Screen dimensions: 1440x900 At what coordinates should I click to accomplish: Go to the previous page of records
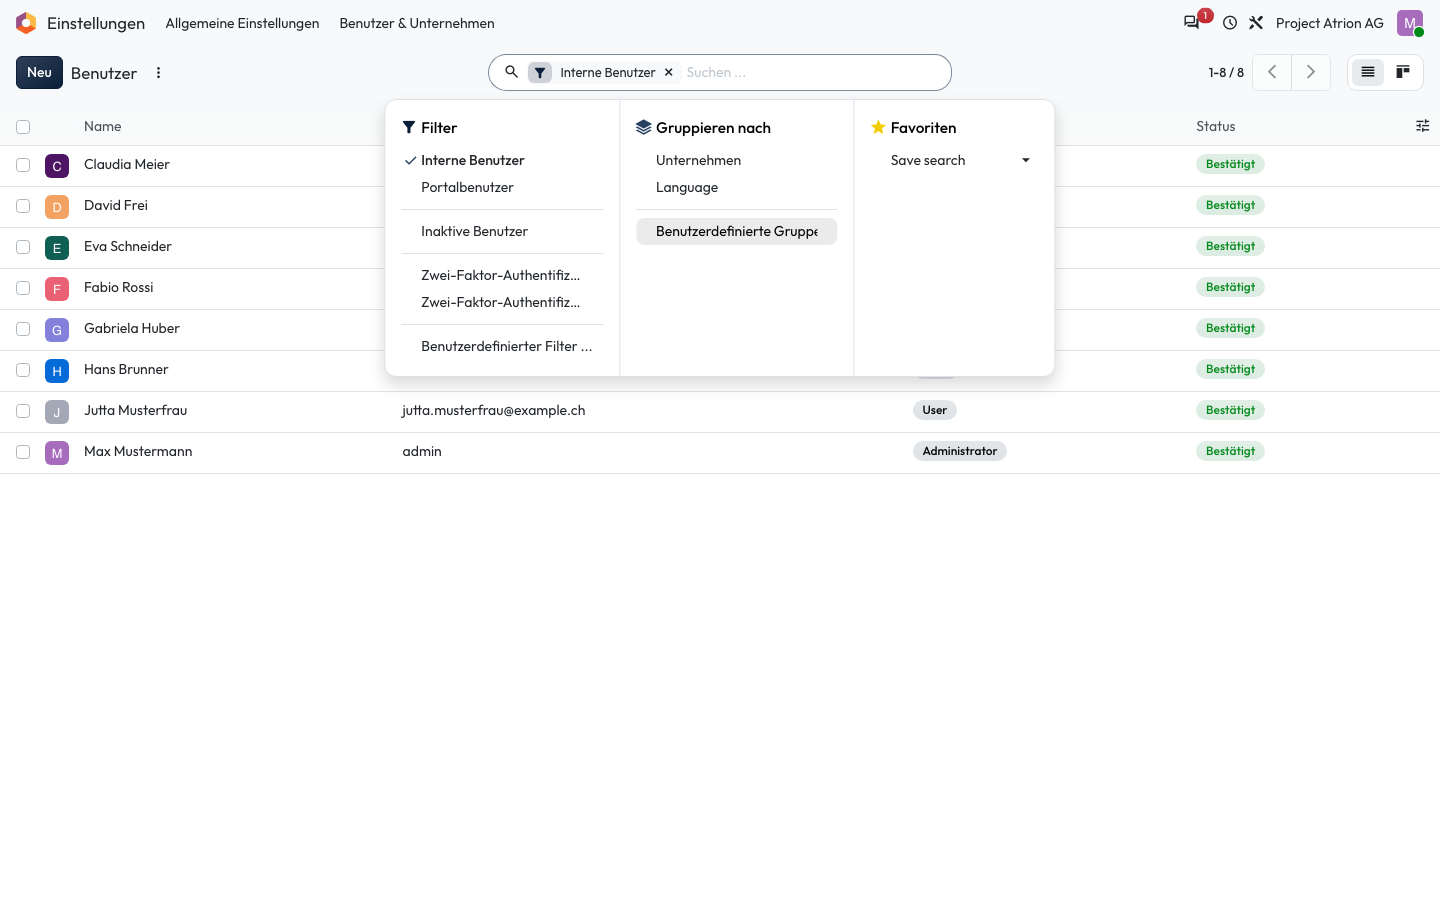pos(1272,72)
